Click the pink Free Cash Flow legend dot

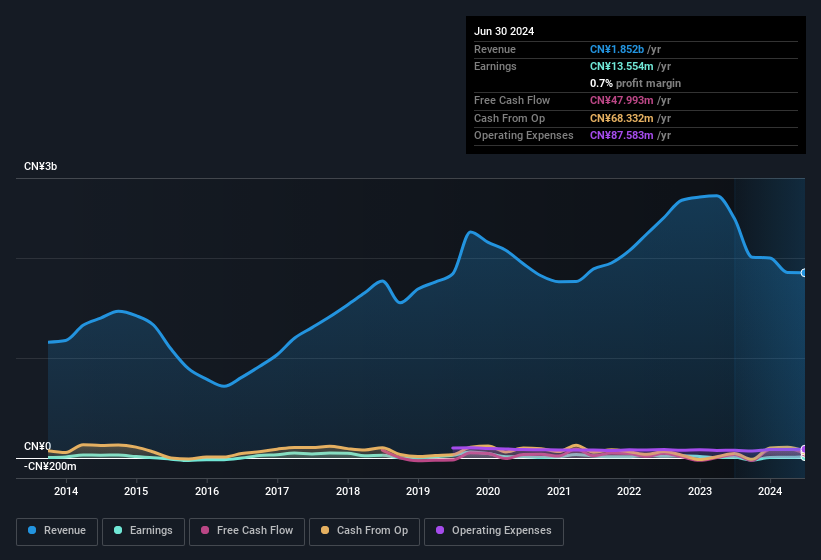[205, 530]
